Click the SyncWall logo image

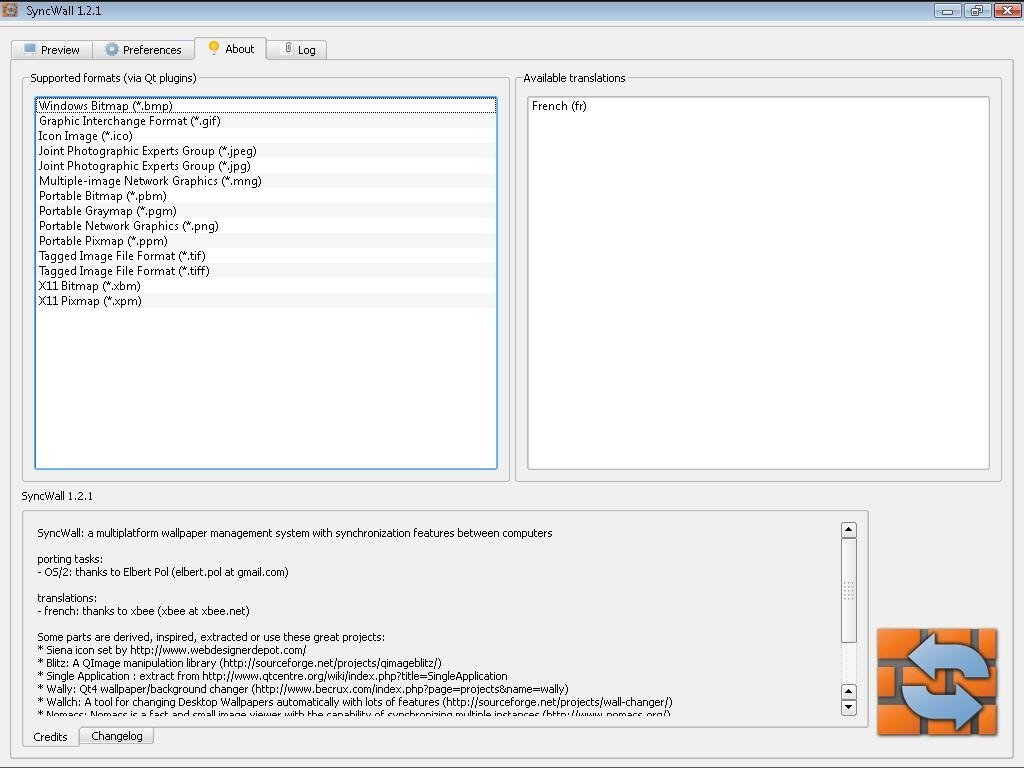pyautogui.click(x=937, y=682)
